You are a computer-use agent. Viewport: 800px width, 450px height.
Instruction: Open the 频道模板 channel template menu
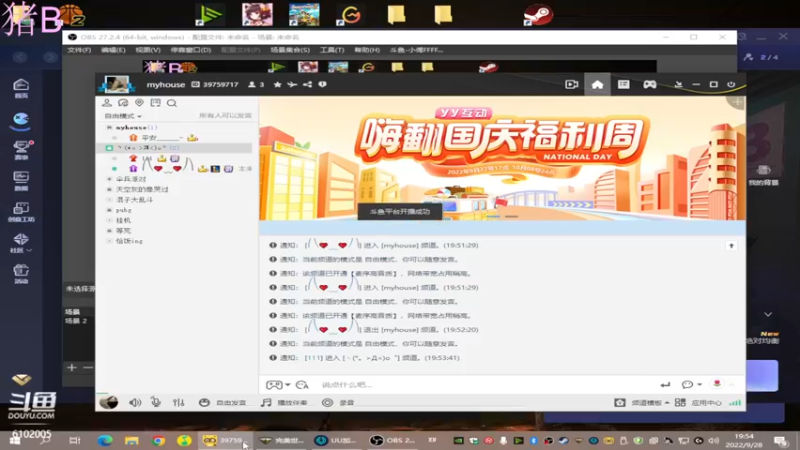[x=642, y=403]
